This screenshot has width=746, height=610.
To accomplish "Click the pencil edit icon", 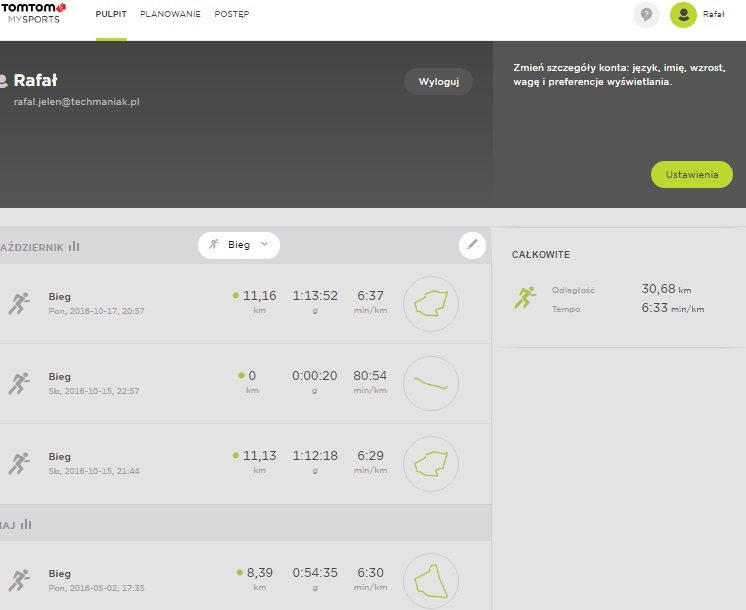I will 471,245.
